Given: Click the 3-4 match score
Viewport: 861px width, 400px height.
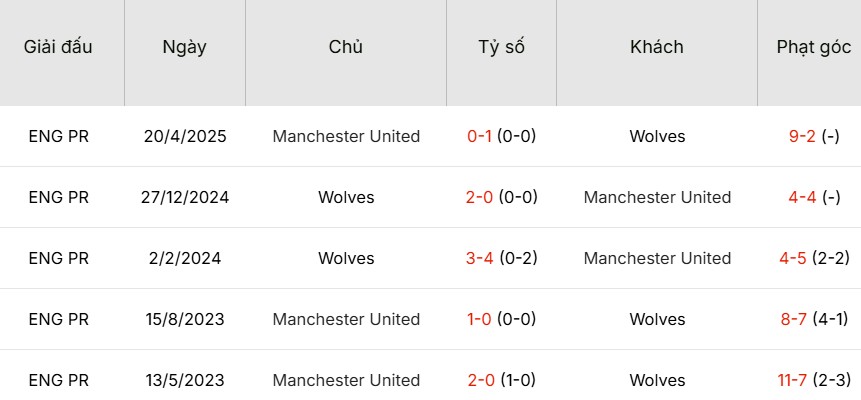Looking at the screenshot, I should click(x=481, y=258).
